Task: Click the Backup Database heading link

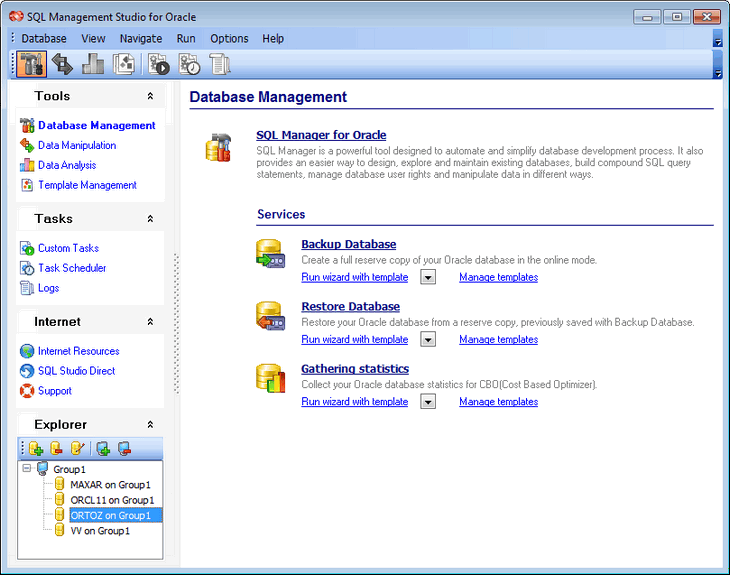Action: coord(349,244)
